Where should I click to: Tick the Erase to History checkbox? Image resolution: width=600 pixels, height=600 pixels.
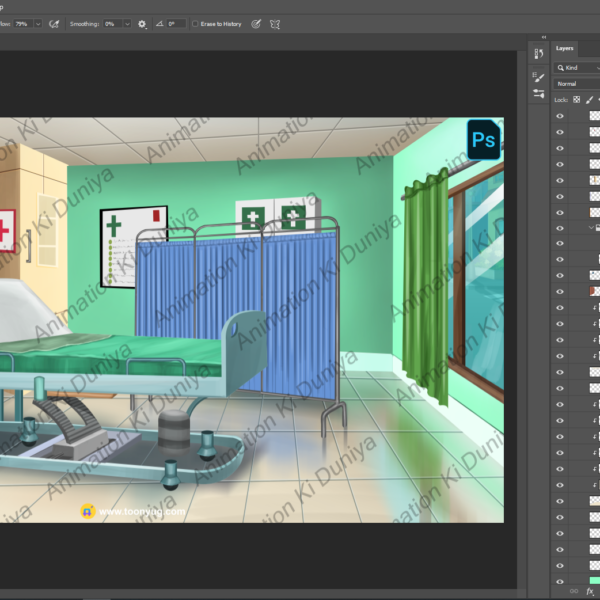195,24
